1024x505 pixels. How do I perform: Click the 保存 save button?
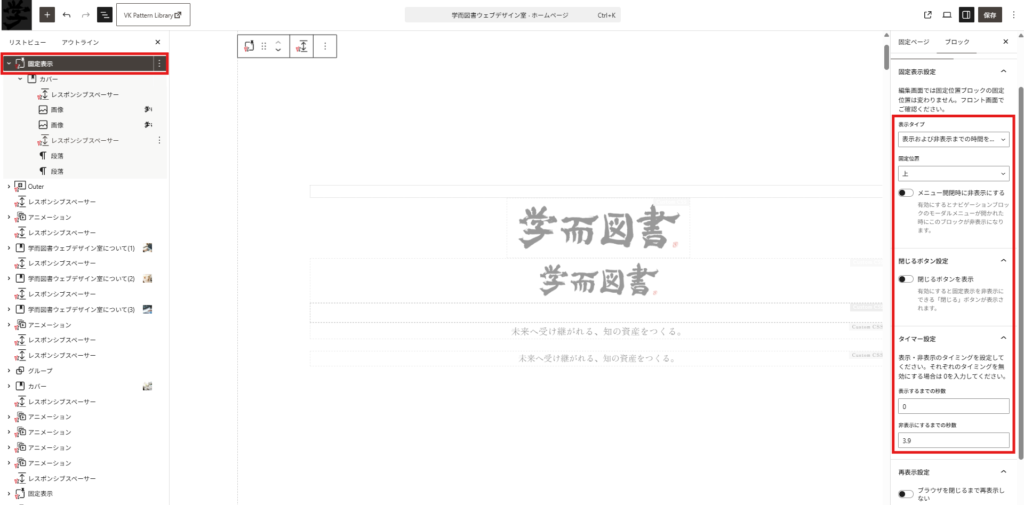pos(990,15)
